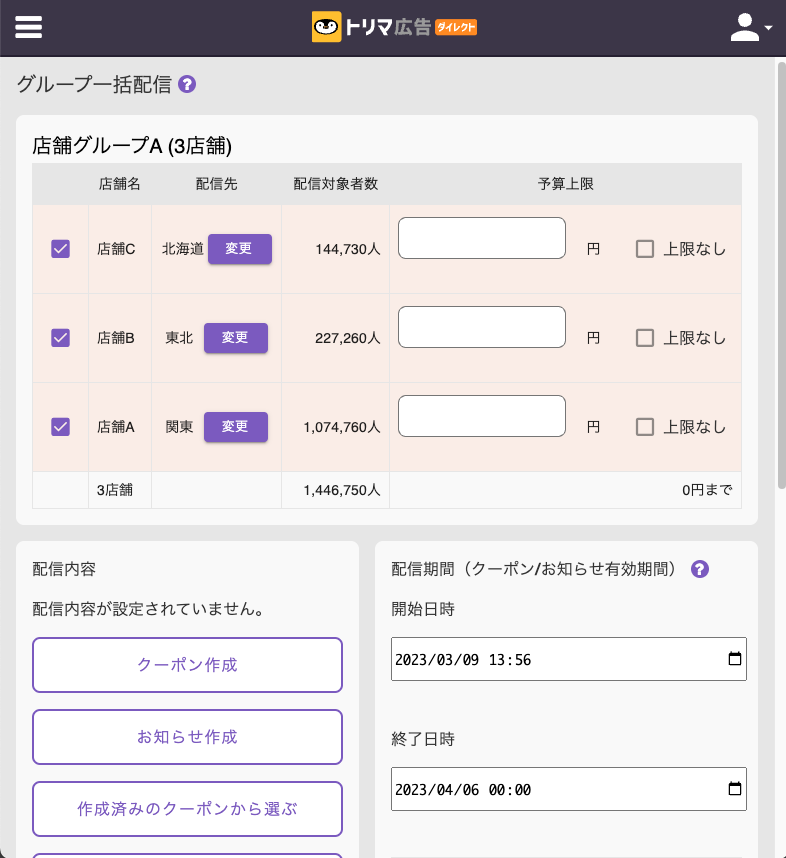Open calendar picker for 開始日時
Image resolution: width=786 pixels, height=858 pixels.
pyautogui.click(x=735, y=658)
